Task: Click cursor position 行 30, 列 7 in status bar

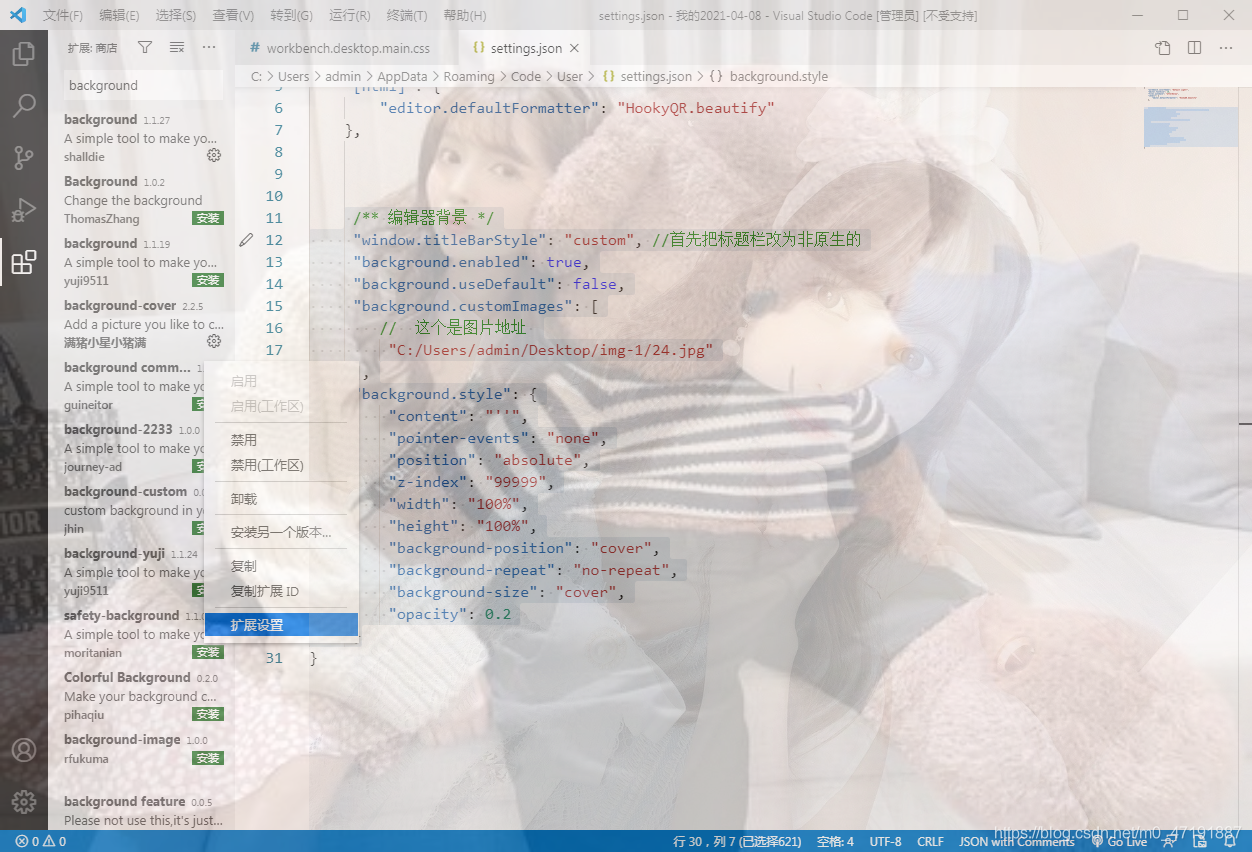Action: click(737, 841)
